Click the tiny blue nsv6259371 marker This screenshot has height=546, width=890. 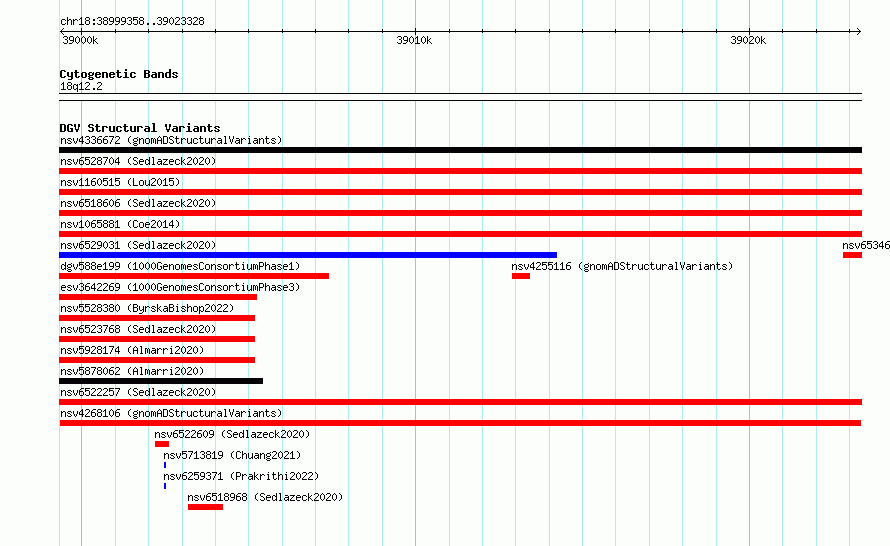(165, 486)
